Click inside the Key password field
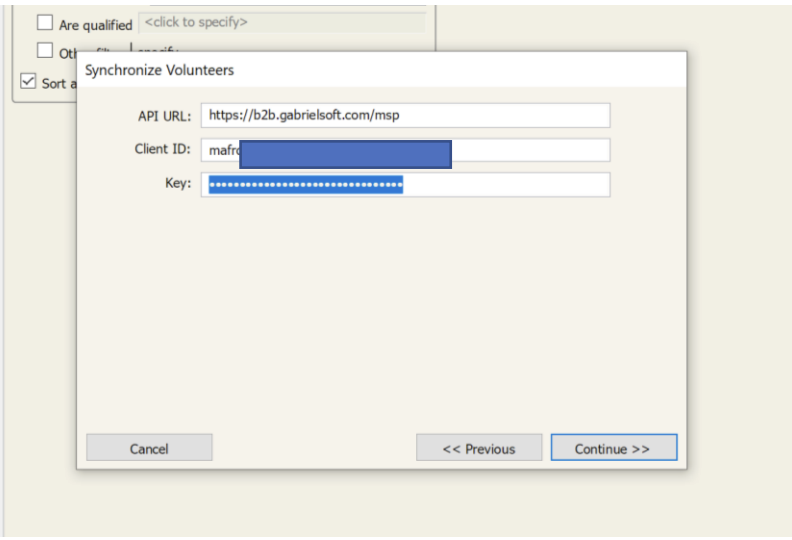Image resolution: width=792 pixels, height=540 pixels. point(406,184)
